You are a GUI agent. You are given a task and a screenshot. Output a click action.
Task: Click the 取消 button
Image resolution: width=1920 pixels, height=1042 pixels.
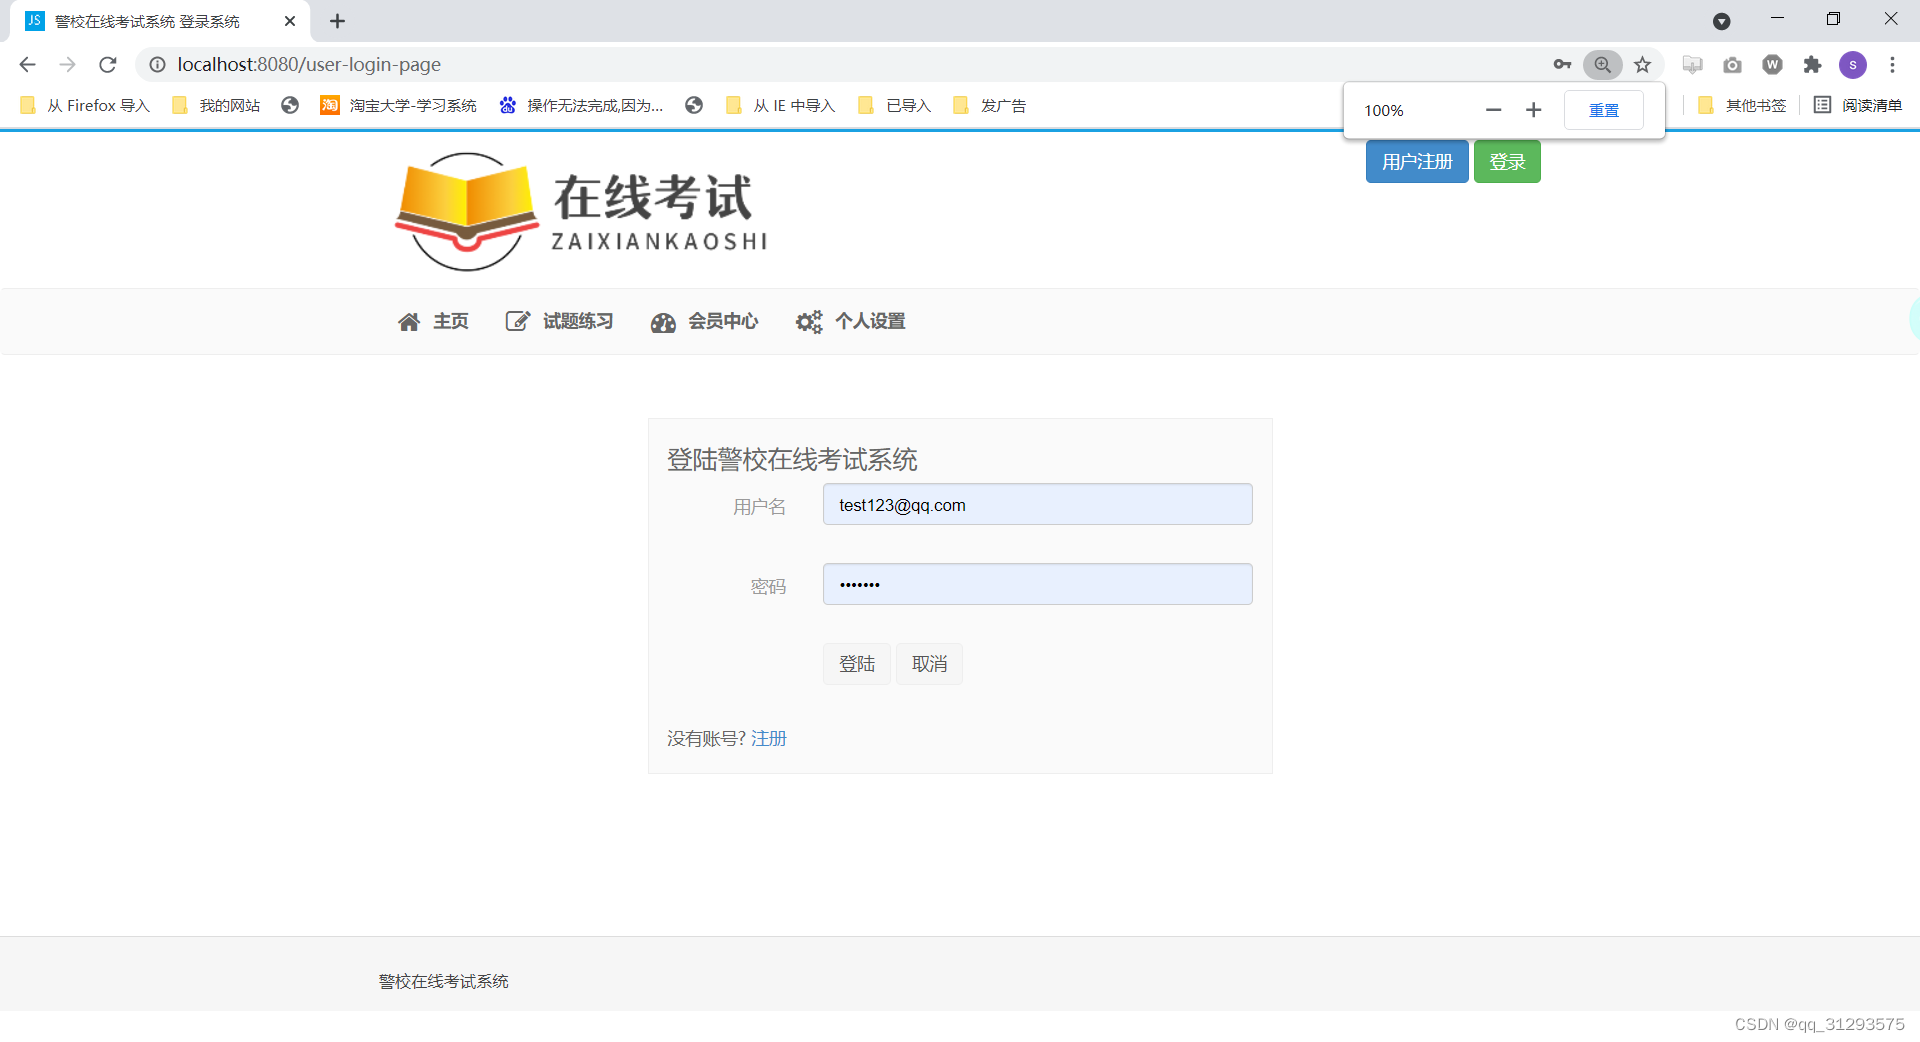pos(929,664)
